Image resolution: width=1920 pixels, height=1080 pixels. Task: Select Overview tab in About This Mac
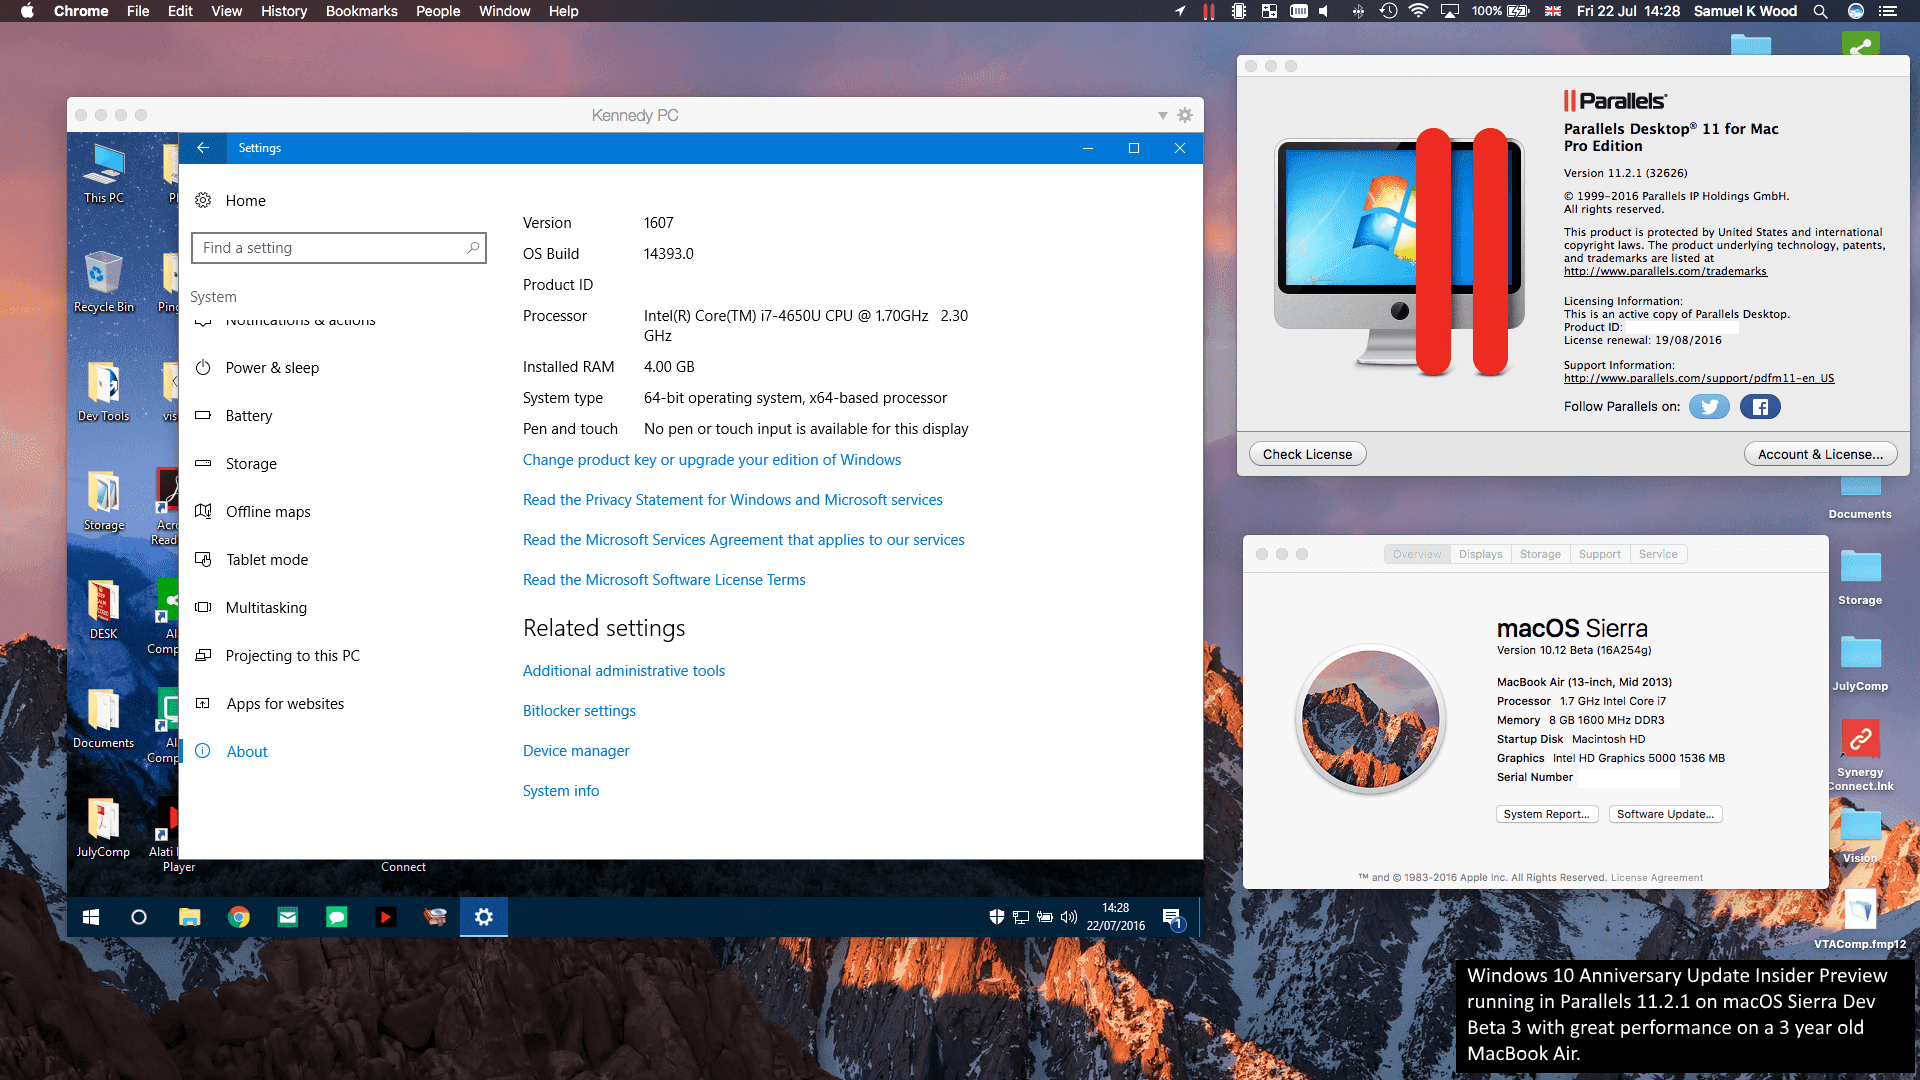pos(1417,554)
